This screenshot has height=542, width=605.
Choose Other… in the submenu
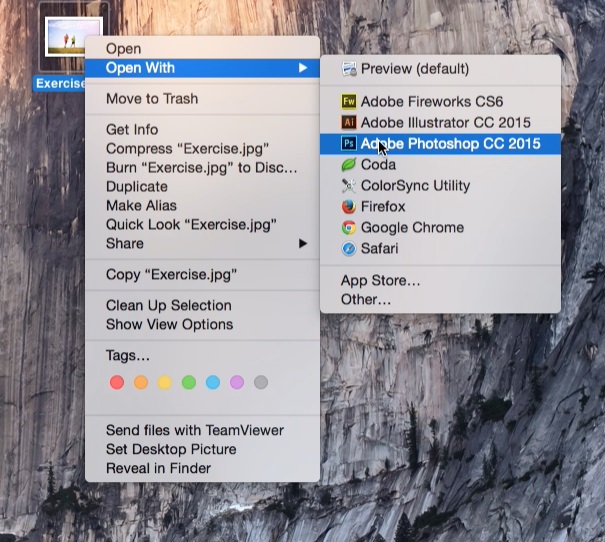440,299
